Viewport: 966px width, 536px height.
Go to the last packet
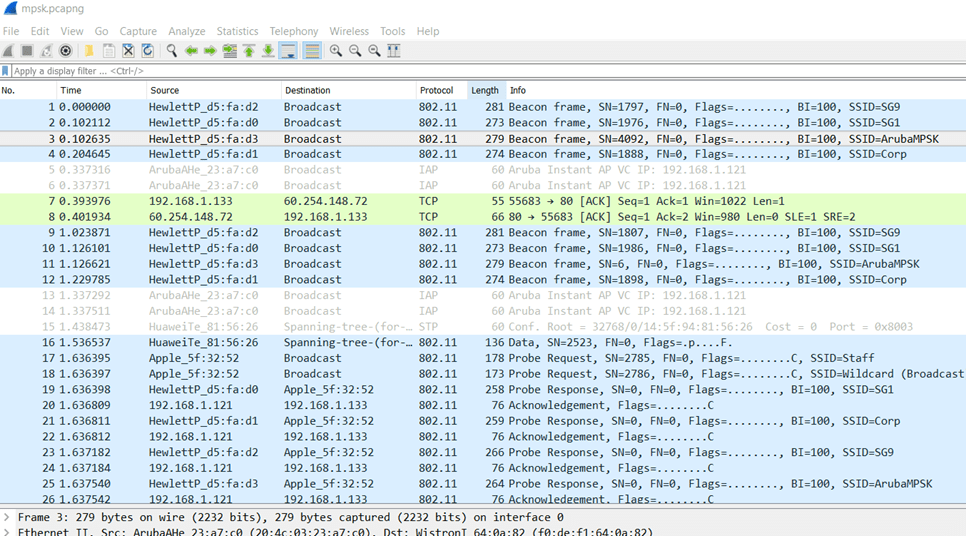[x=268, y=51]
